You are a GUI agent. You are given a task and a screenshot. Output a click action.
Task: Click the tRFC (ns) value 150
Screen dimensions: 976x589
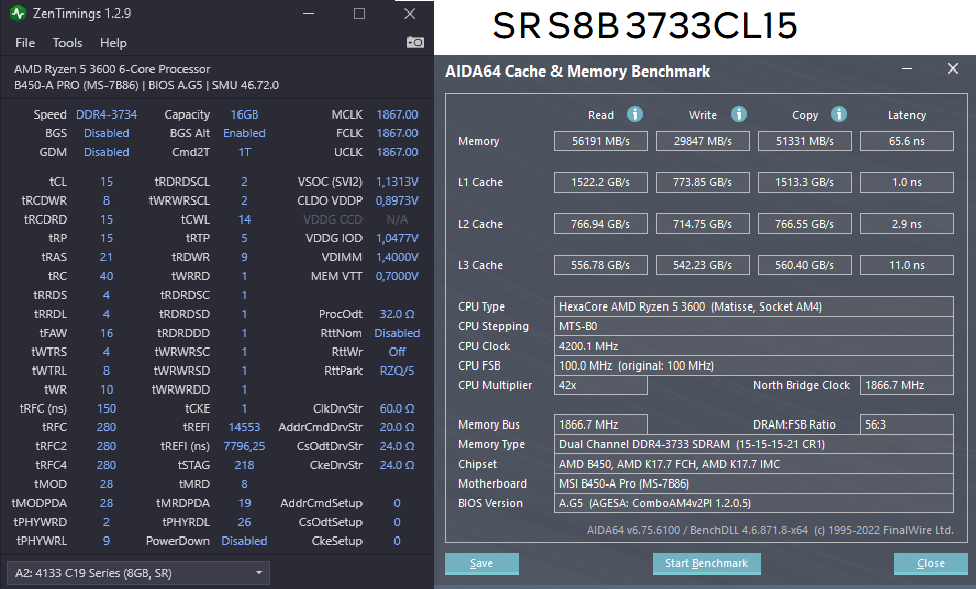106,408
